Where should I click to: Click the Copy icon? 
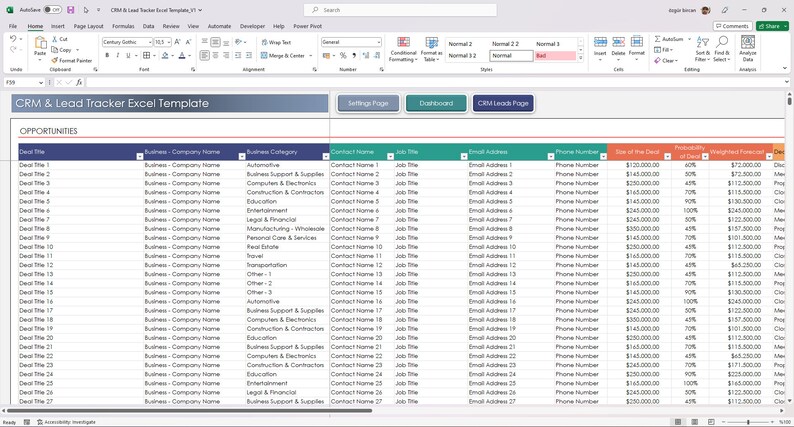[55, 50]
